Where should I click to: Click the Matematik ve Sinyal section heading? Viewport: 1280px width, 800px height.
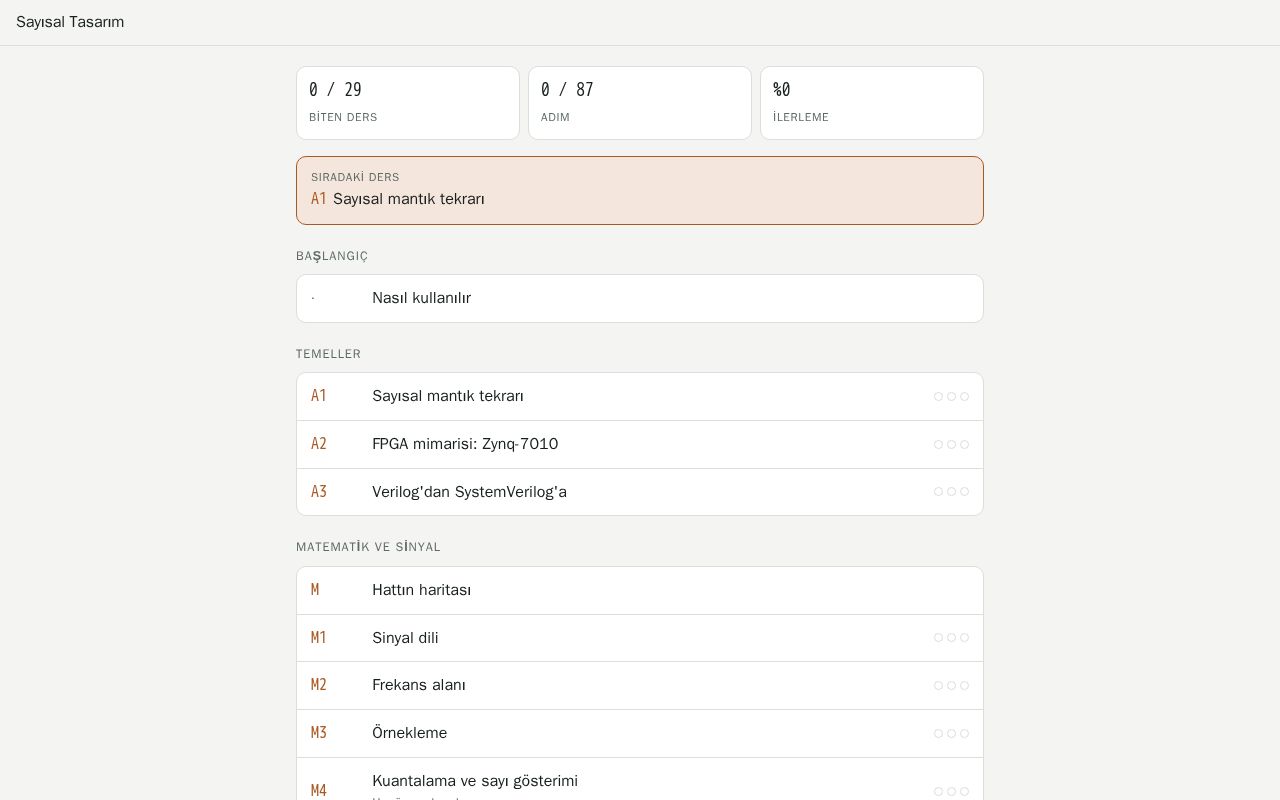(x=368, y=547)
